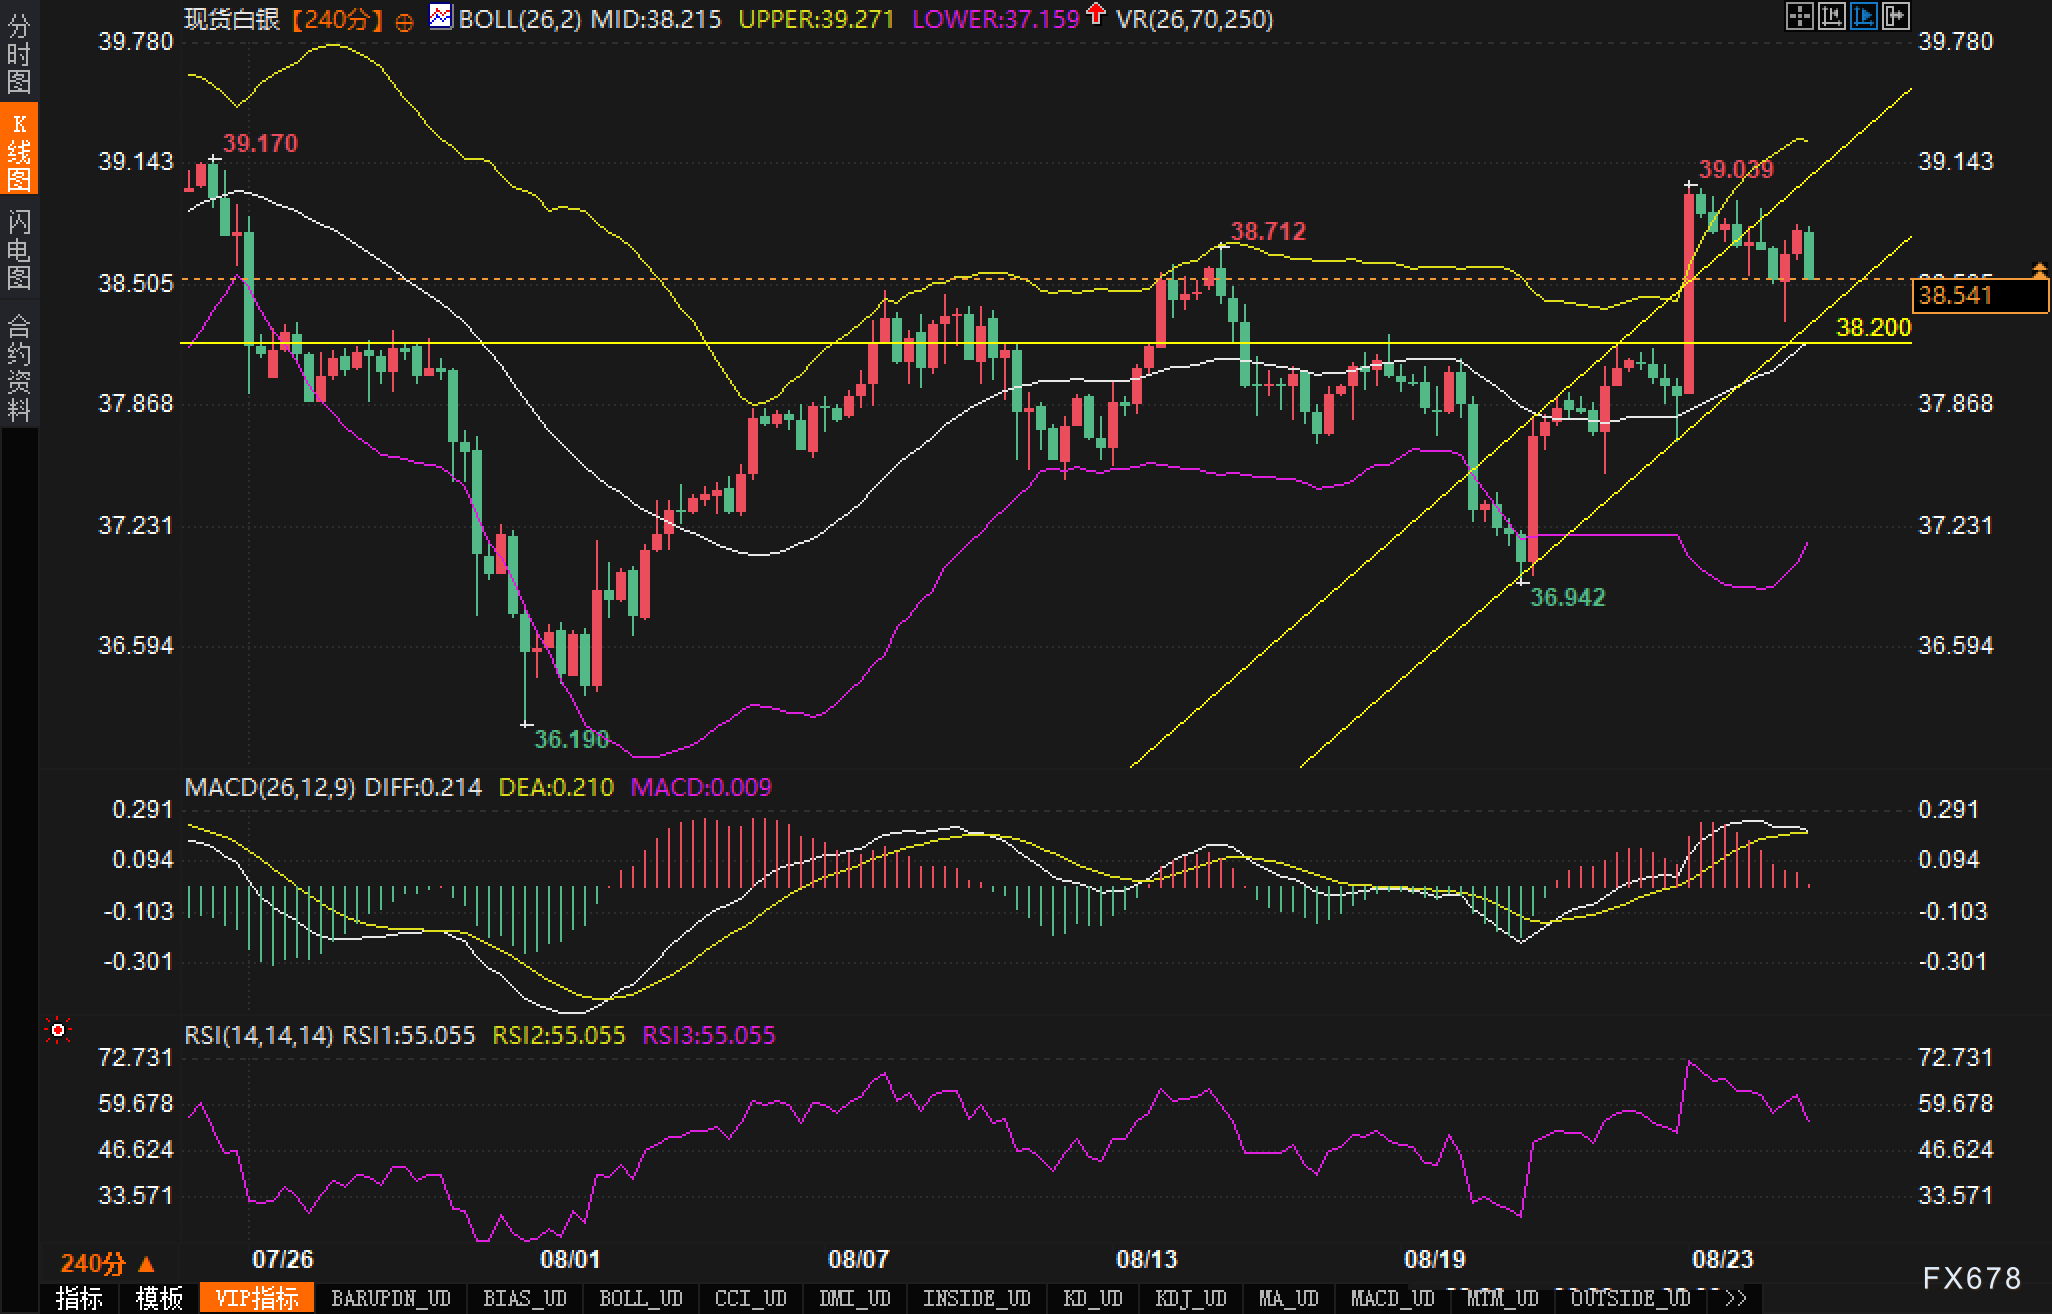Viewport: 2052px width, 1314px height.
Task: Expand more indicator tabs with >> arrow
Action: (1736, 1298)
